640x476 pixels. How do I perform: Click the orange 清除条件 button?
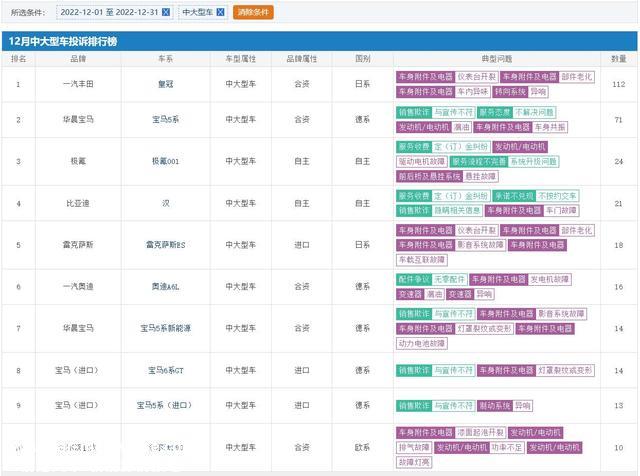point(253,12)
